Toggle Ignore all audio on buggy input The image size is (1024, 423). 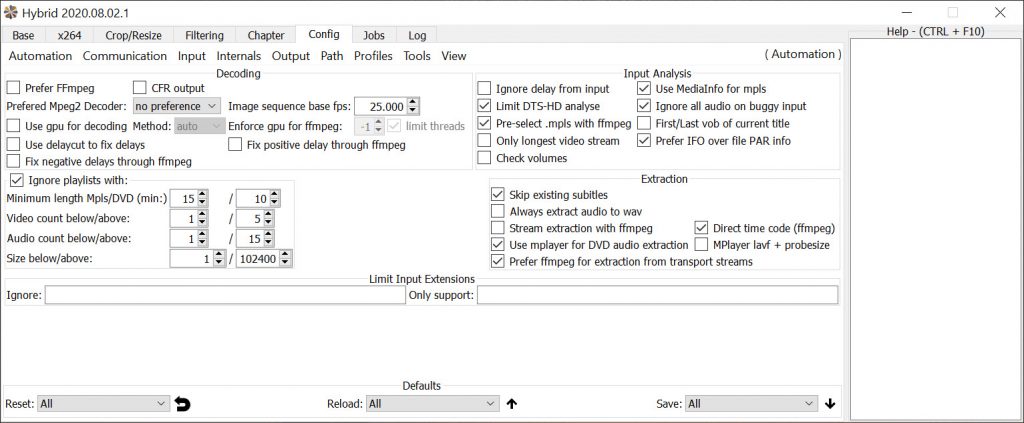644,106
